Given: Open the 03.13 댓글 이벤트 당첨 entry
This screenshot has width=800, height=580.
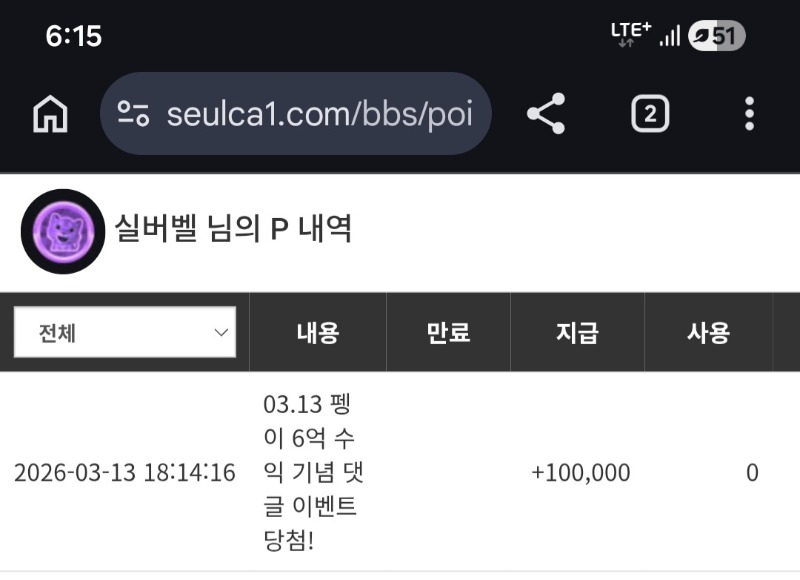Looking at the screenshot, I should (310, 472).
